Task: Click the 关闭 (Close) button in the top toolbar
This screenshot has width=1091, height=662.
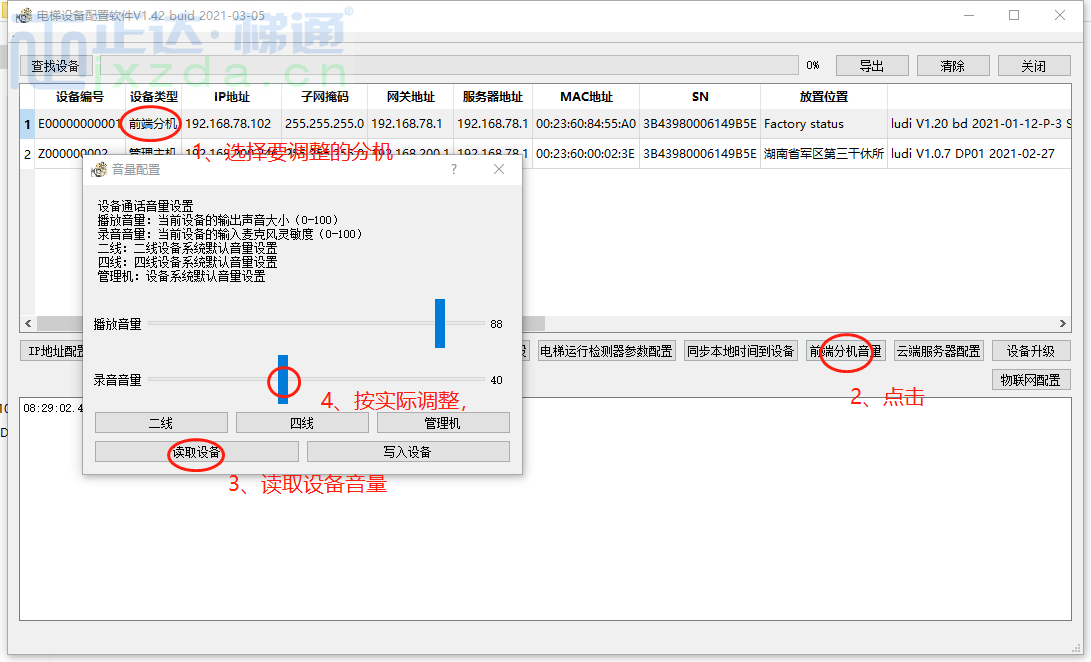Action: (x=1032, y=64)
